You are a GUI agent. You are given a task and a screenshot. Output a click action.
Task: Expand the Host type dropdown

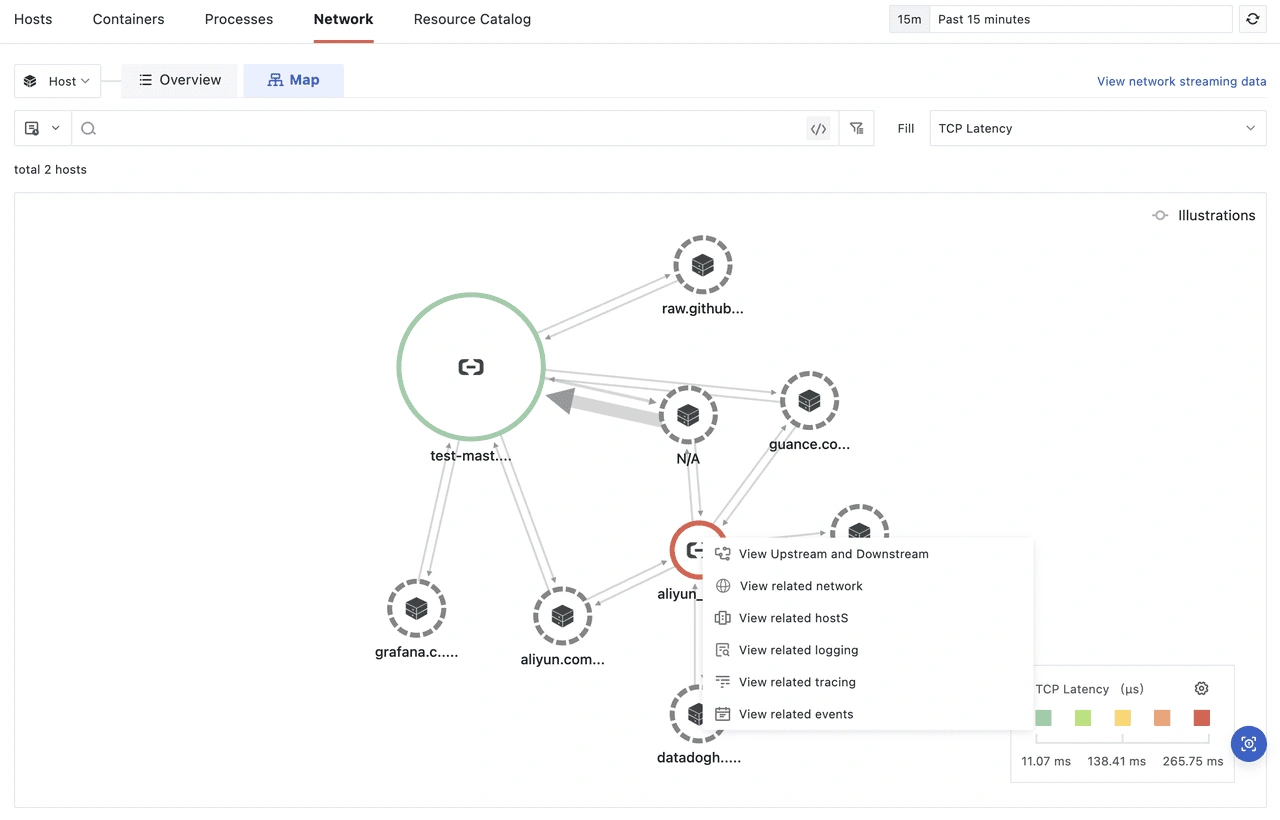point(58,81)
